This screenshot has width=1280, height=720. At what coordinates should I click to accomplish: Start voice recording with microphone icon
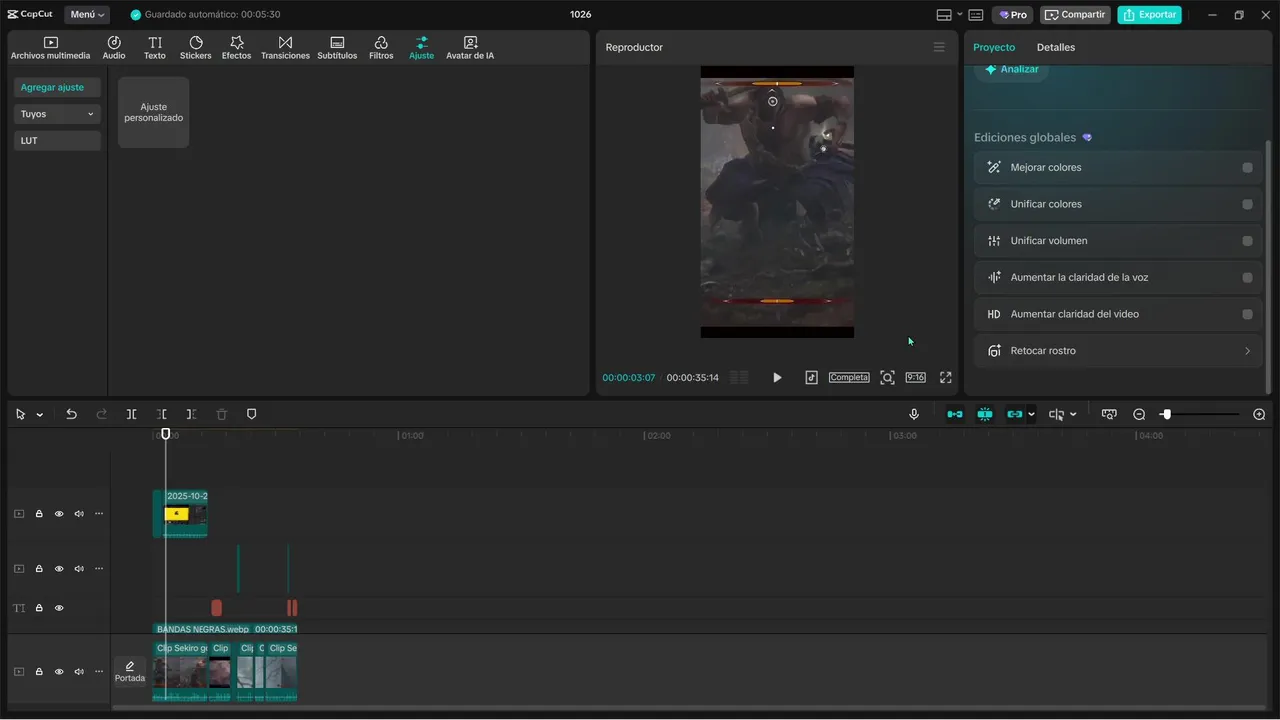914,414
